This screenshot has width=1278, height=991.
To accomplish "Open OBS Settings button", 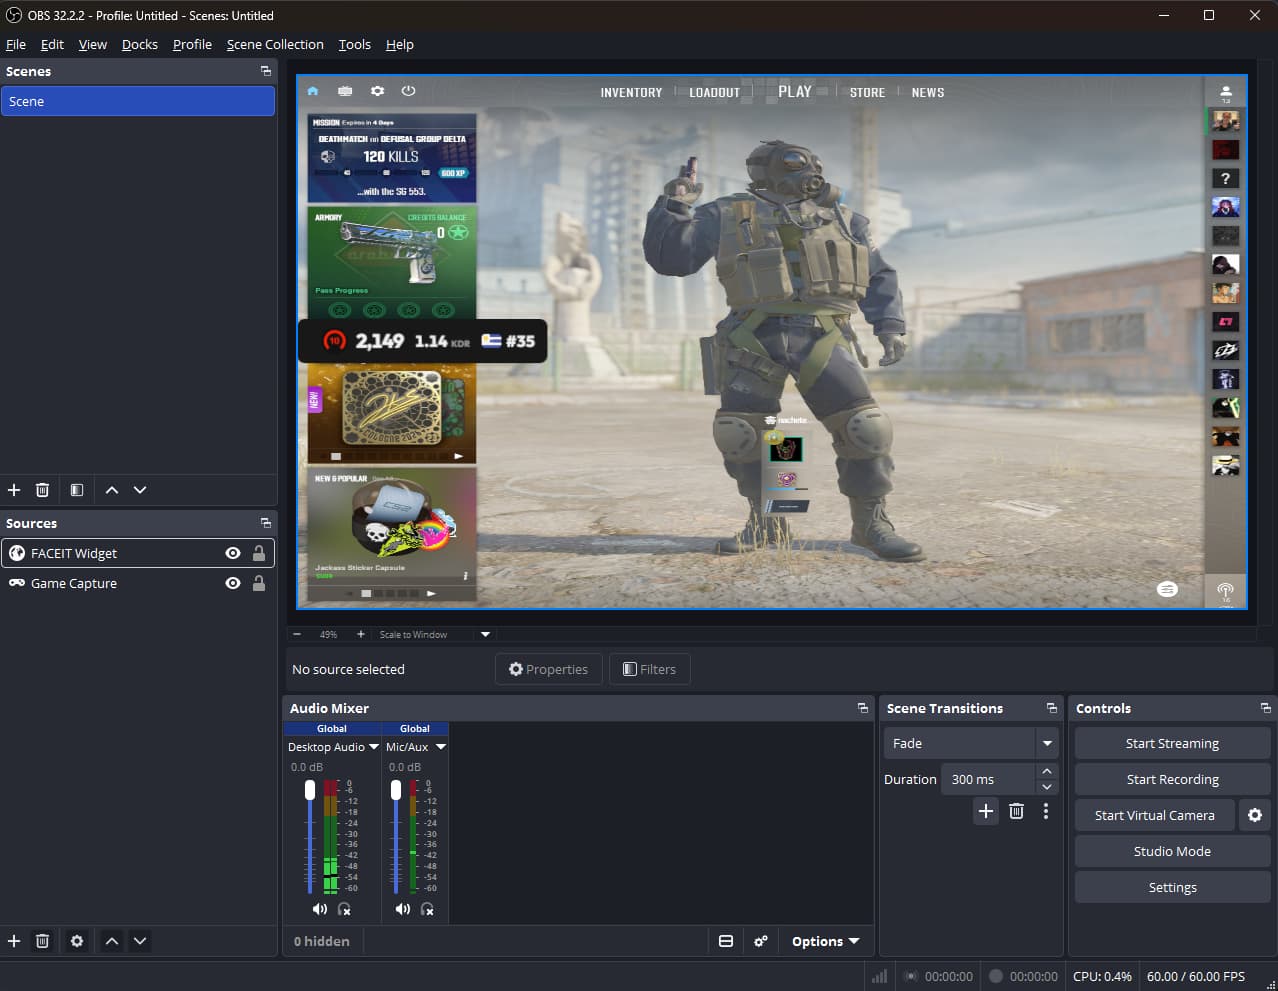I will pyautogui.click(x=1172, y=887).
